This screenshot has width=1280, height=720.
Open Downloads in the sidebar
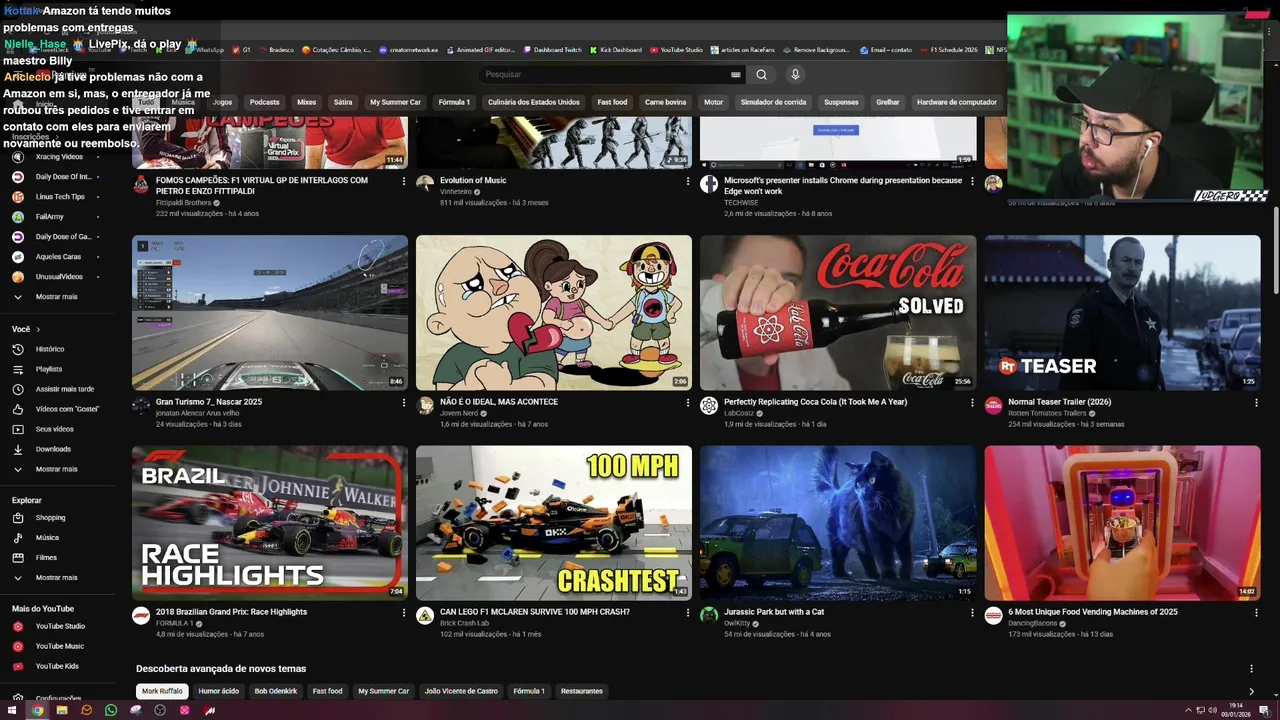pos(53,449)
